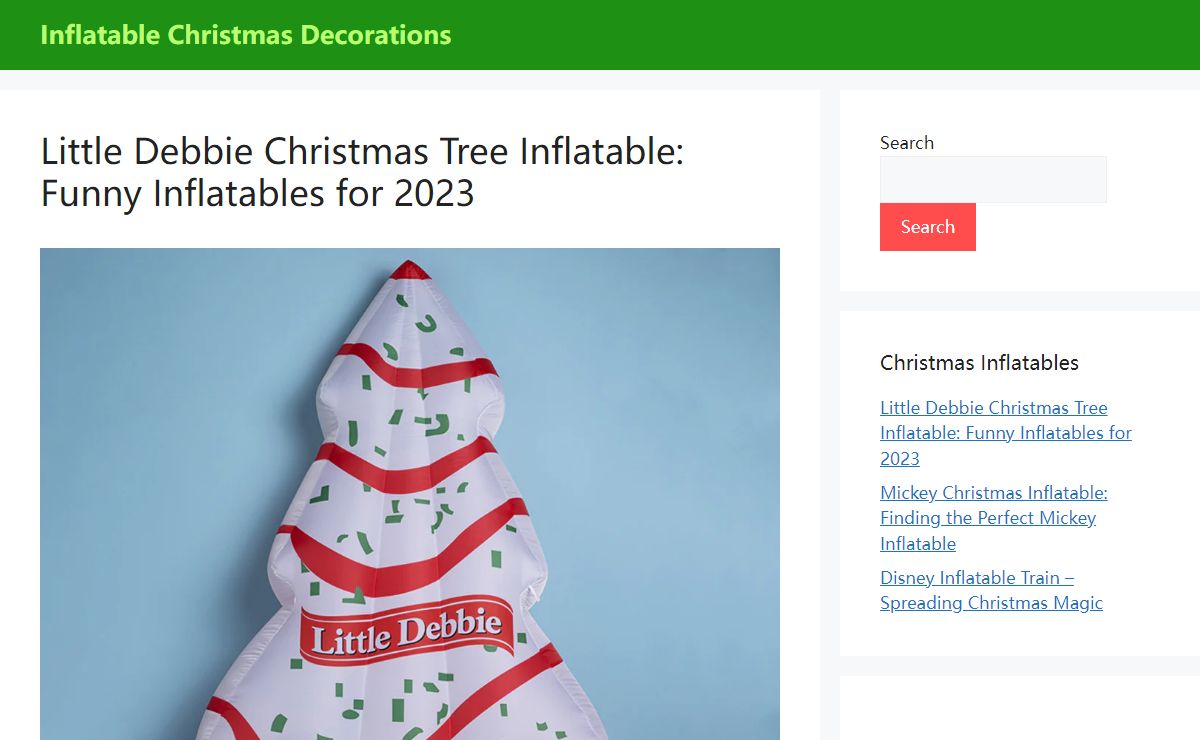Click the empty widget box below Christmas Inflatables

(x=1020, y=708)
